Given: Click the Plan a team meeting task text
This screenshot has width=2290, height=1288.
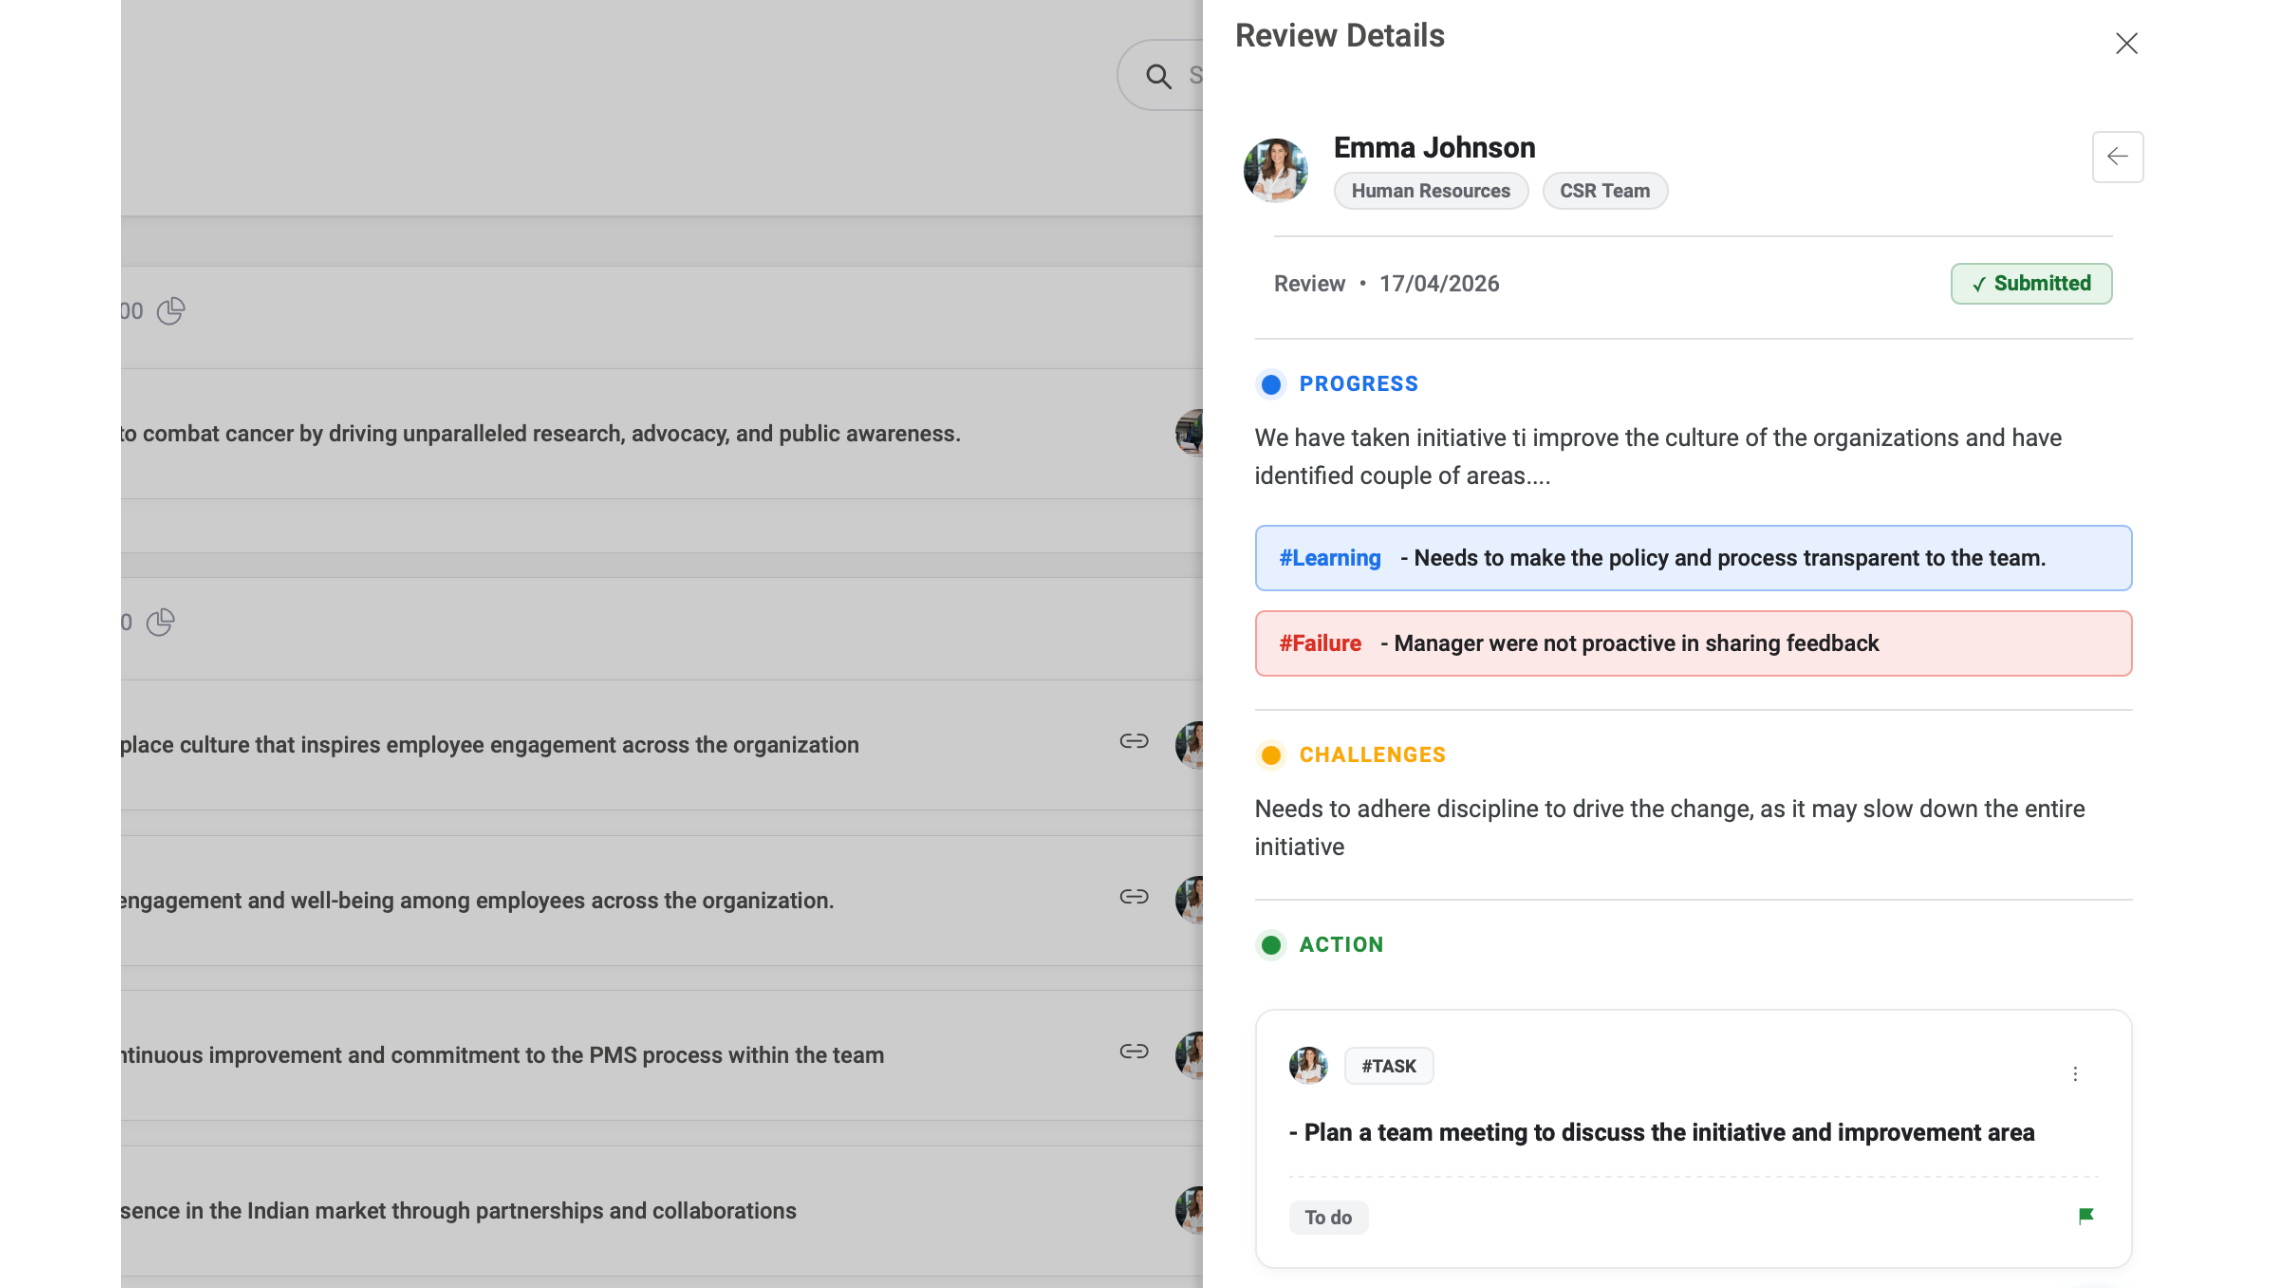Looking at the screenshot, I should [1662, 1133].
